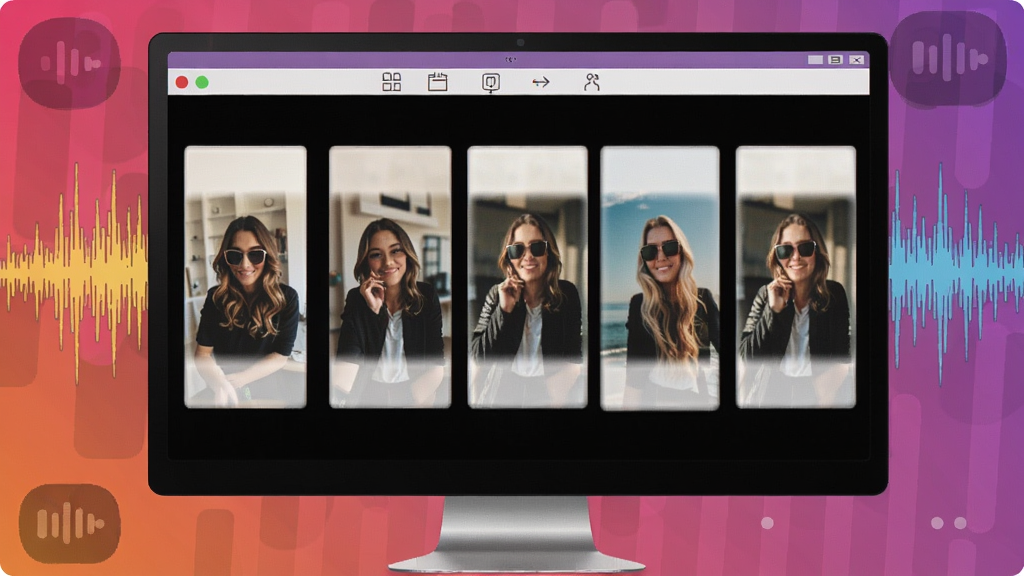Click the green dot window button
The height and width of the screenshot is (576, 1024).
point(202,82)
